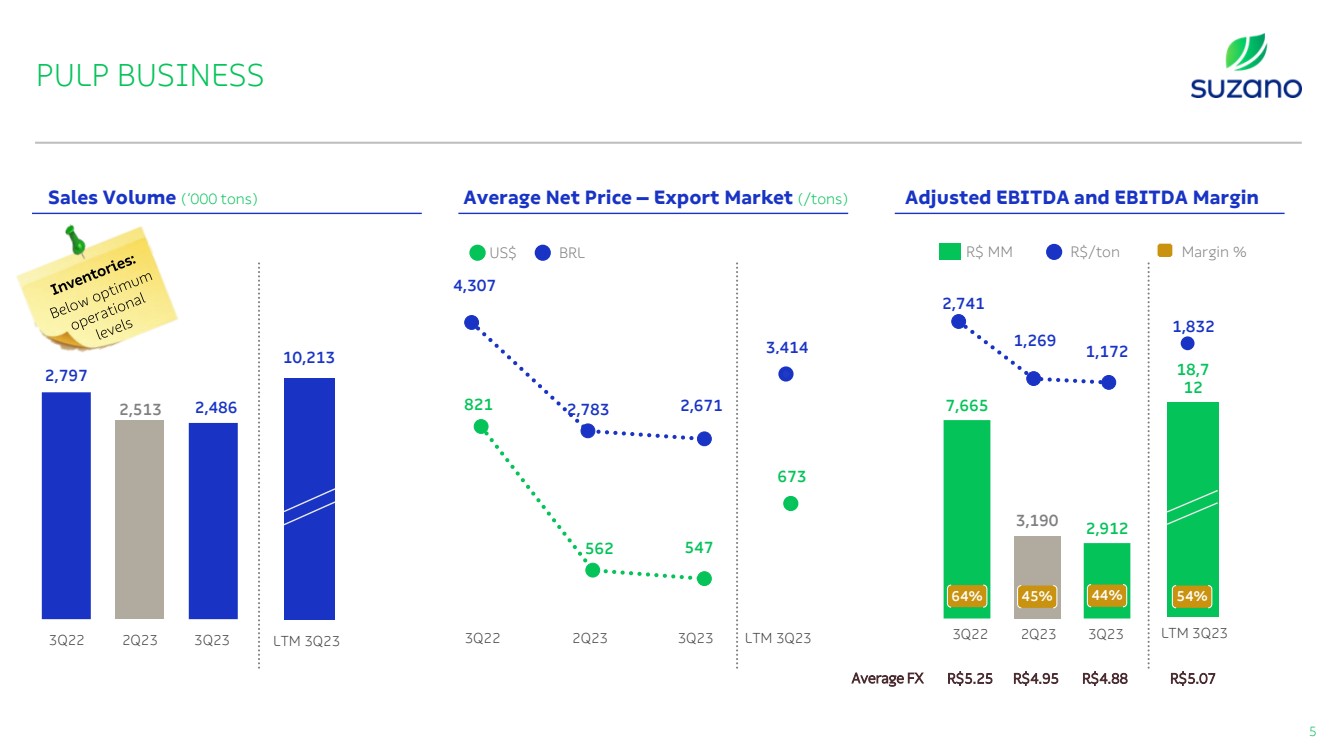Click the Suzano leaf logo

1246,66
